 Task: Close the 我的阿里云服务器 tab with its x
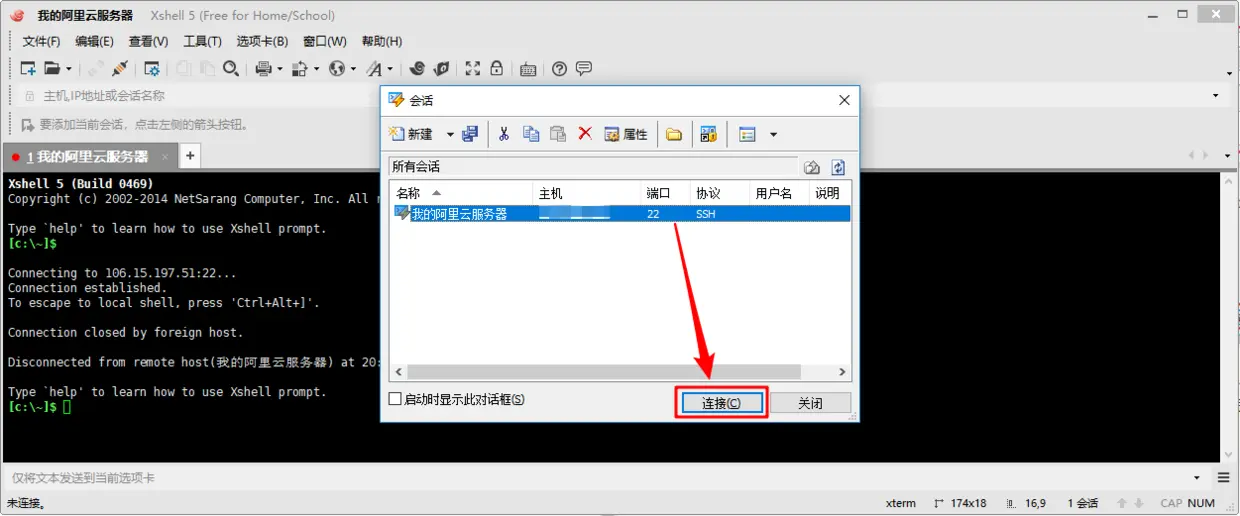(x=165, y=156)
